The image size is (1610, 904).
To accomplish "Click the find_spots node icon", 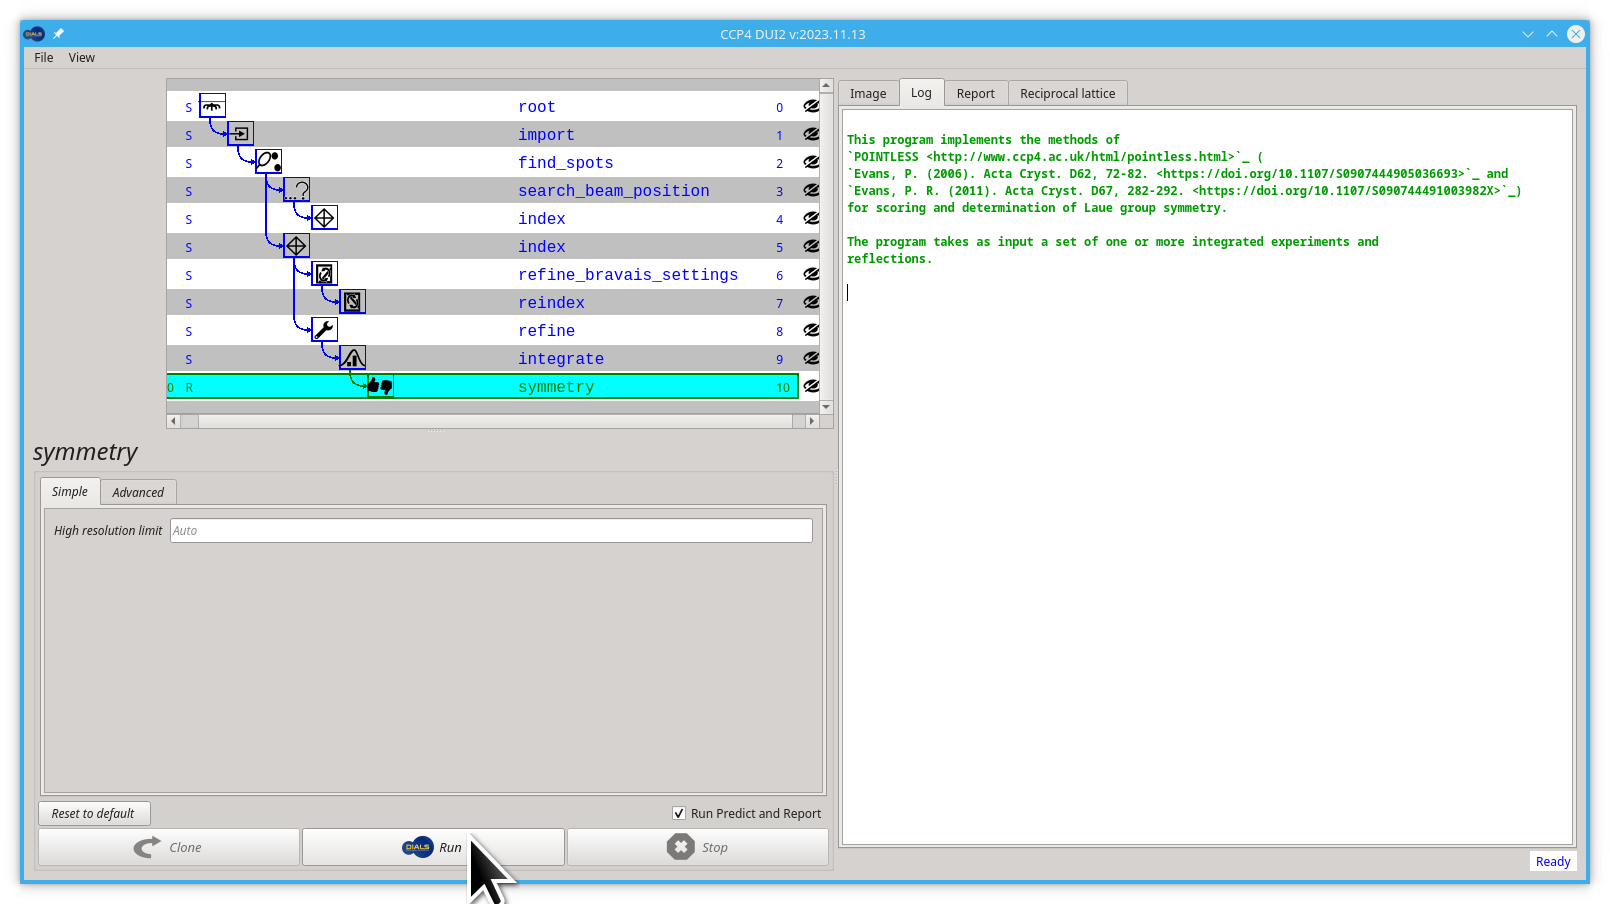I will 268,161.
